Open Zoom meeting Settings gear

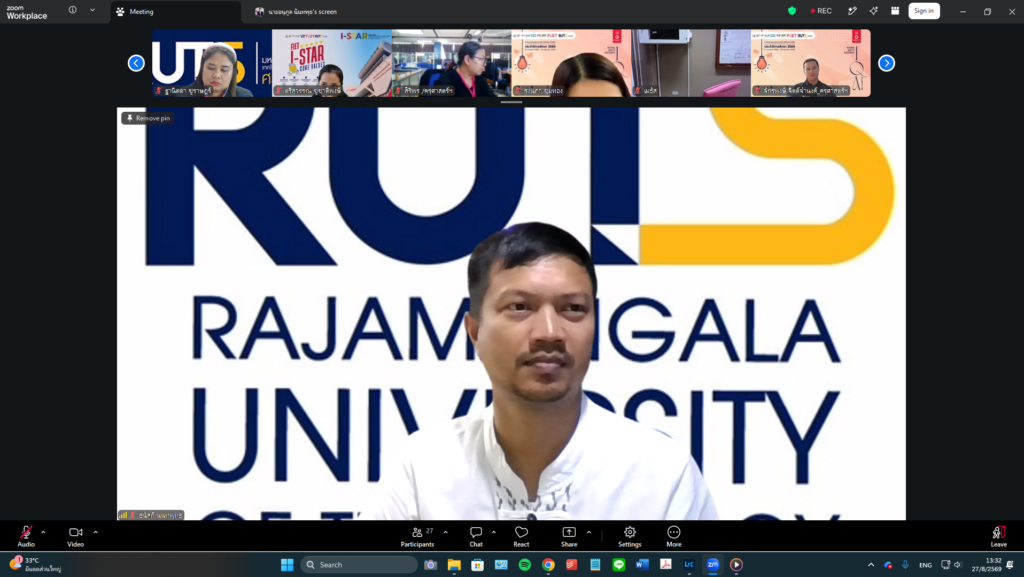pos(630,537)
